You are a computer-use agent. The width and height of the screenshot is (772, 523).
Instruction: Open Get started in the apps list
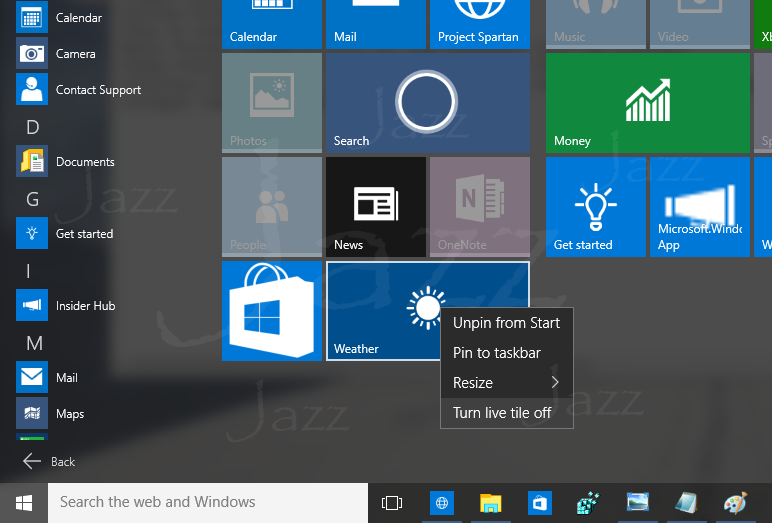coord(64,233)
